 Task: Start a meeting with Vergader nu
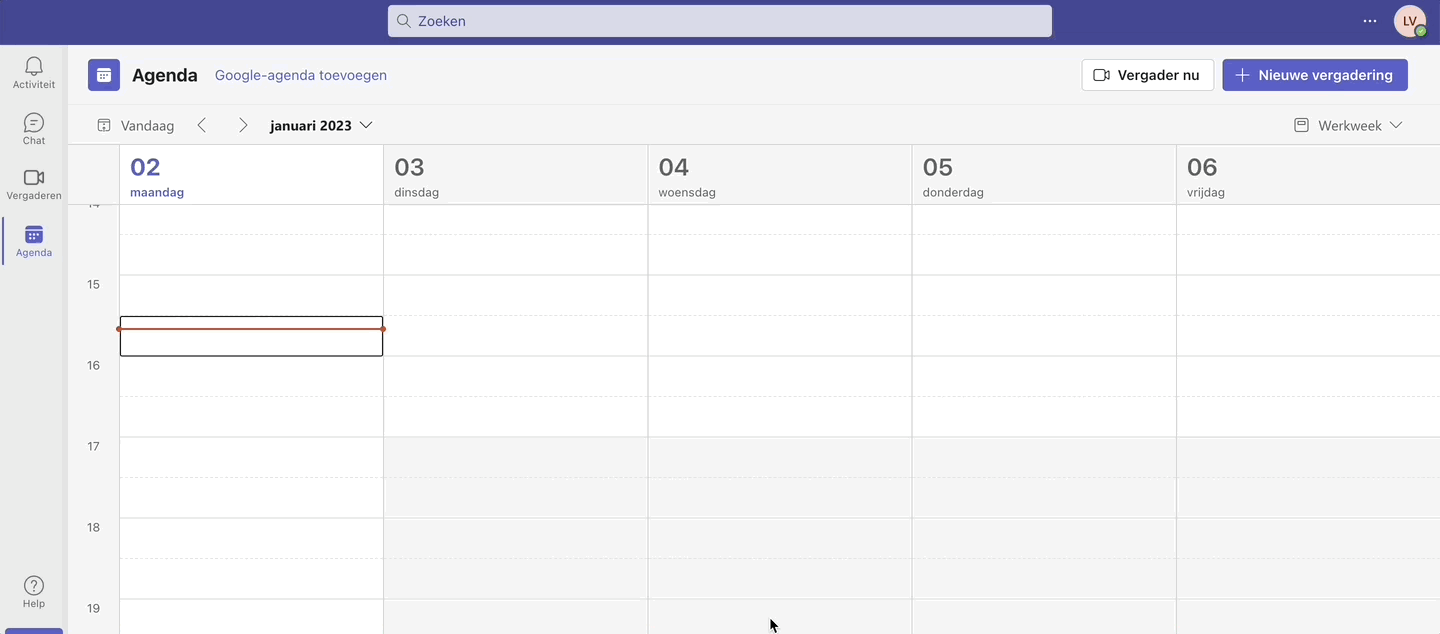pyautogui.click(x=1147, y=74)
